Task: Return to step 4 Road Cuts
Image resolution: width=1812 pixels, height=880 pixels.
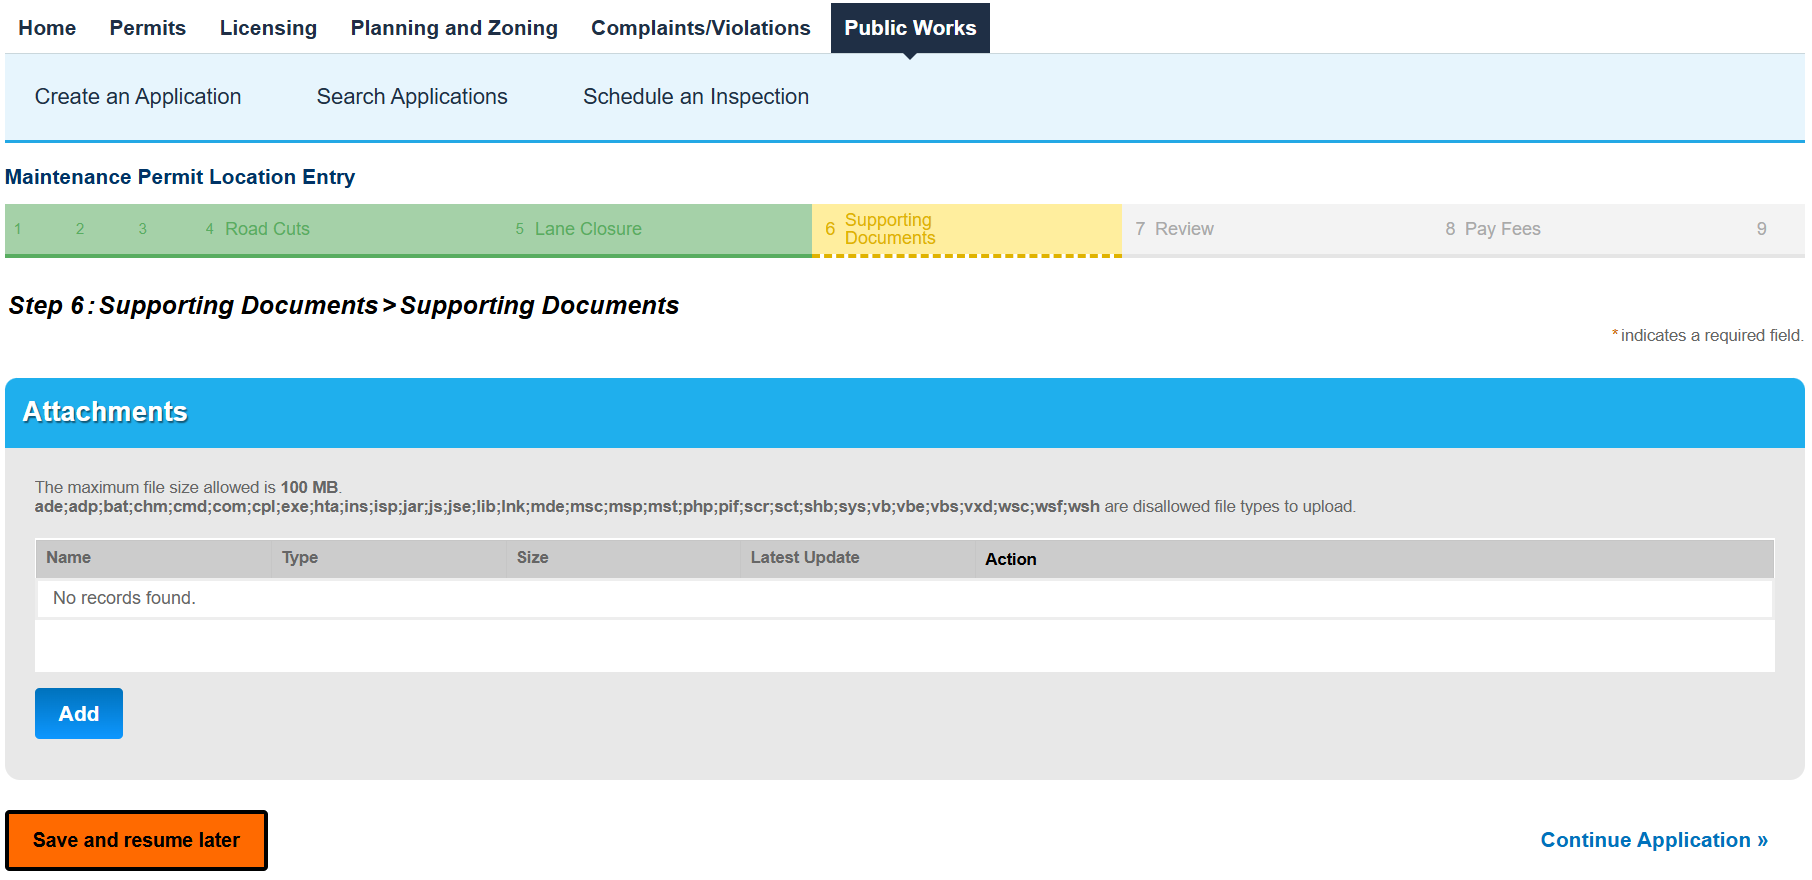Action: click(x=258, y=229)
